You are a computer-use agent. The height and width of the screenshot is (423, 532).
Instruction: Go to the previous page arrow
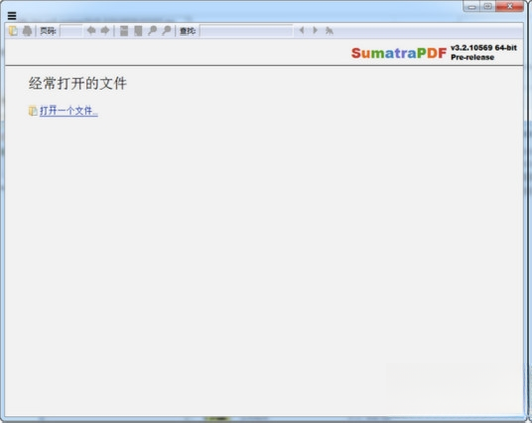91,31
